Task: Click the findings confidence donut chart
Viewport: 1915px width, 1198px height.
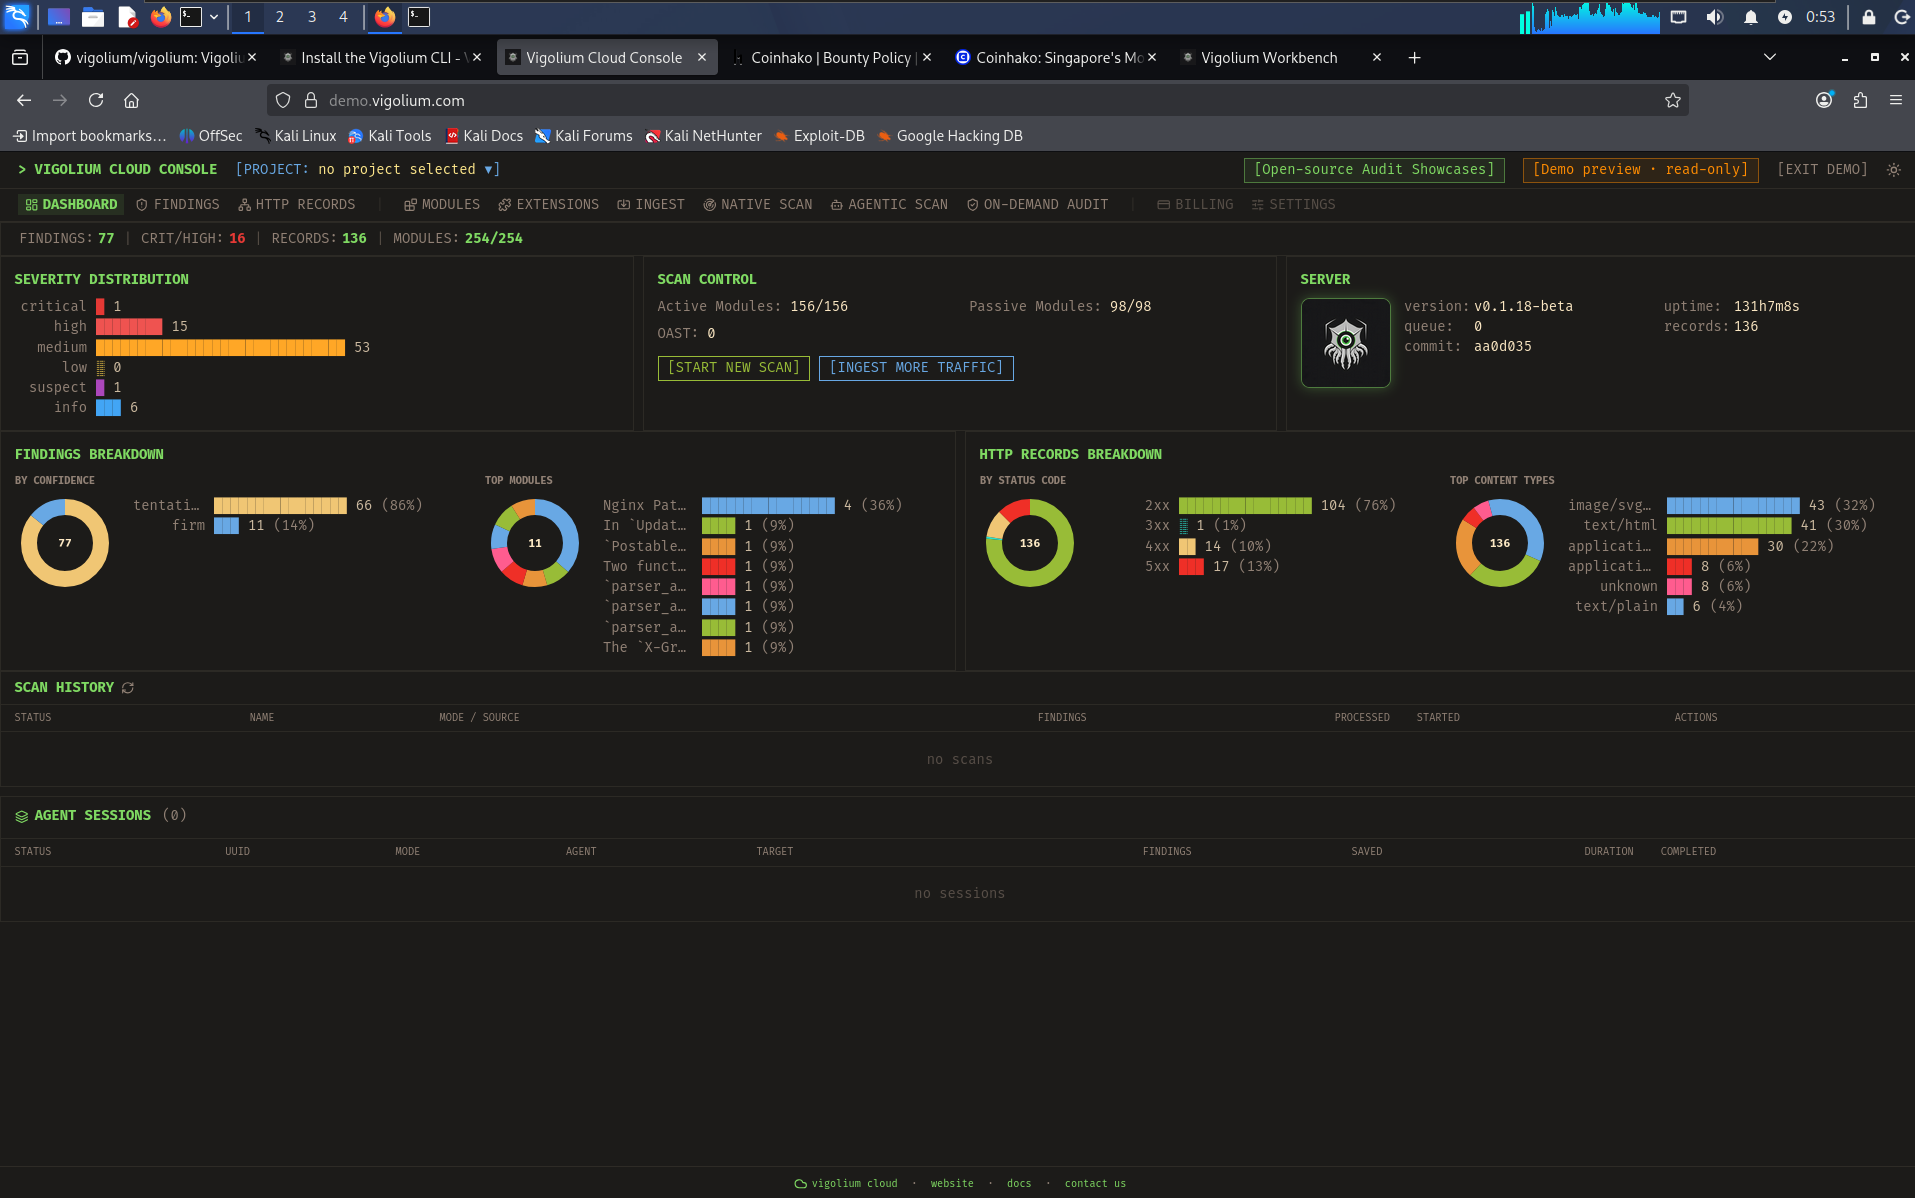Action: 65,543
